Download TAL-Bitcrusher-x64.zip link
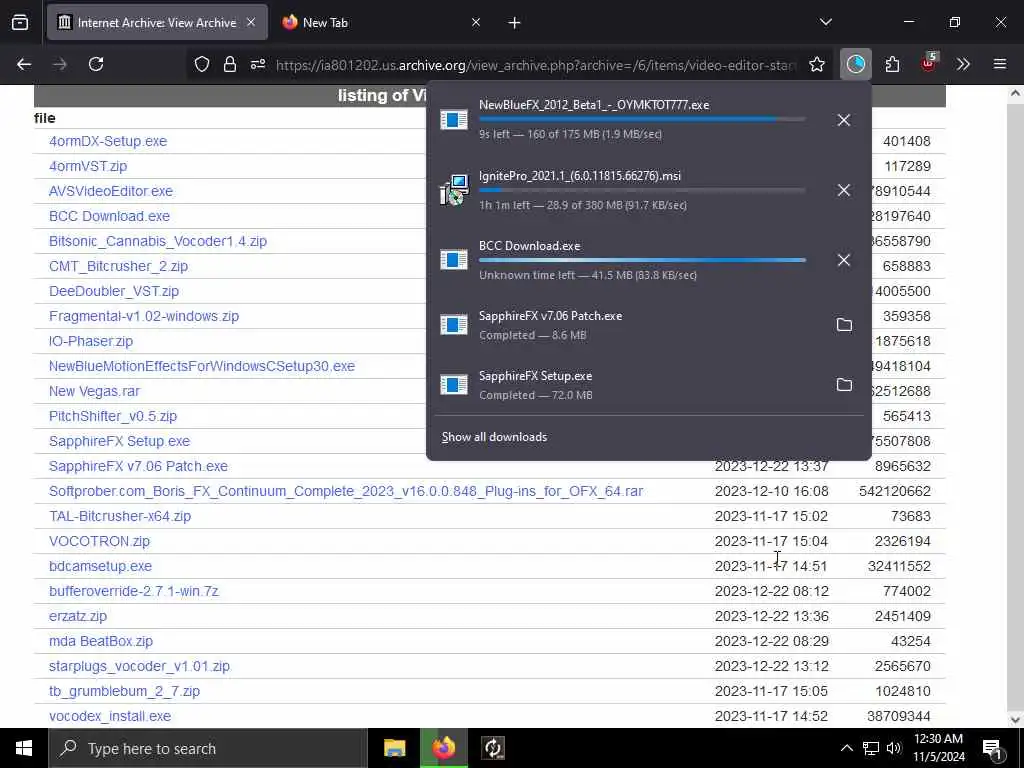 (120, 516)
